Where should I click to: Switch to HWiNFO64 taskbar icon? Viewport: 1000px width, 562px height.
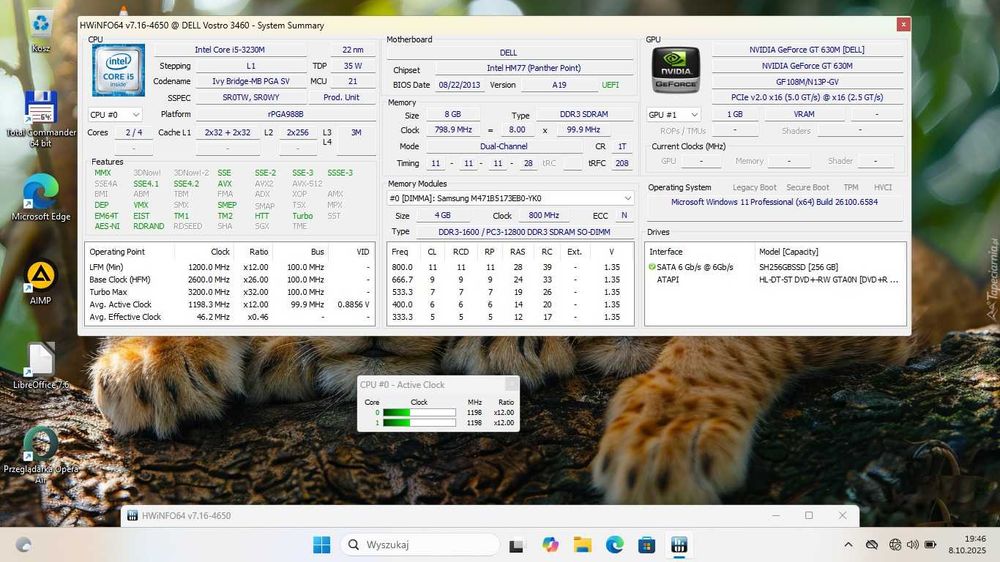click(679, 545)
